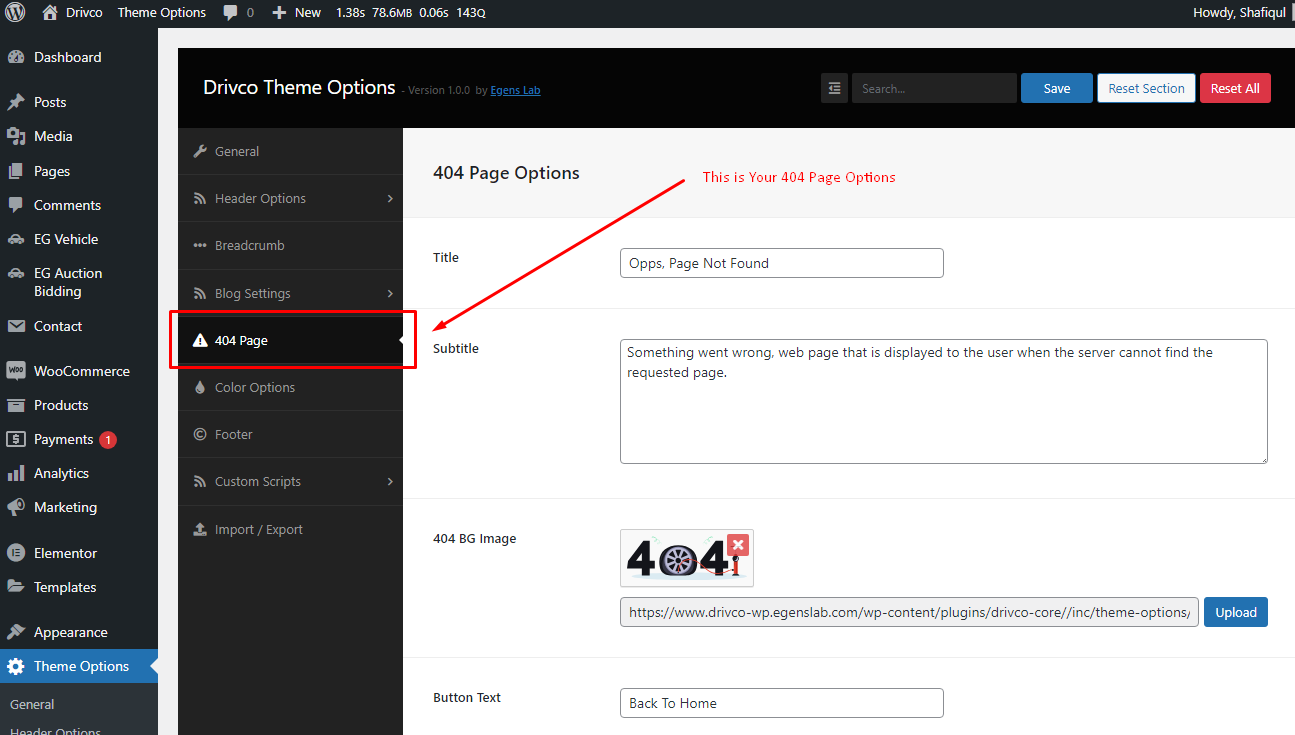Open Elementor in the admin sidebar
Image resolution: width=1295 pixels, height=735 pixels.
[x=66, y=553]
